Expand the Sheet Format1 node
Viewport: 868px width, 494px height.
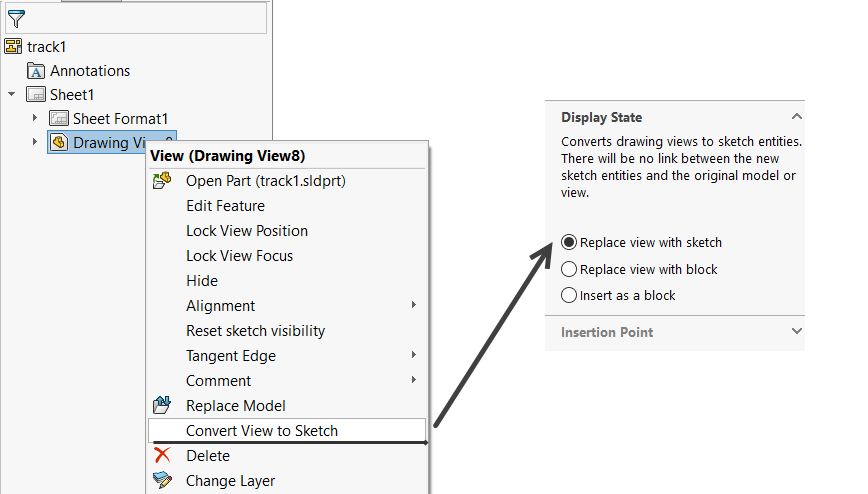(34, 118)
